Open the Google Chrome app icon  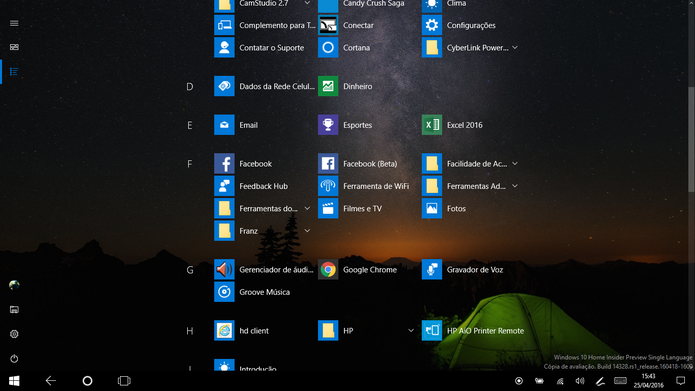pyautogui.click(x=328, y=270)
